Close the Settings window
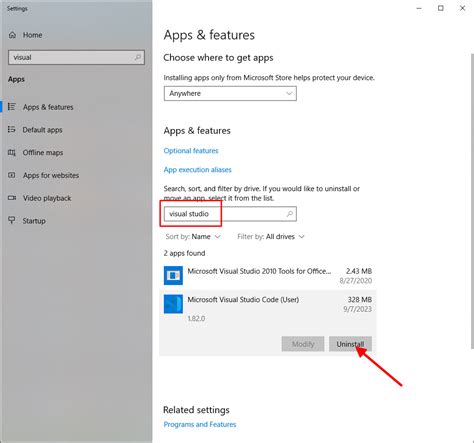474x443 pixels. [x=462, y=8]
